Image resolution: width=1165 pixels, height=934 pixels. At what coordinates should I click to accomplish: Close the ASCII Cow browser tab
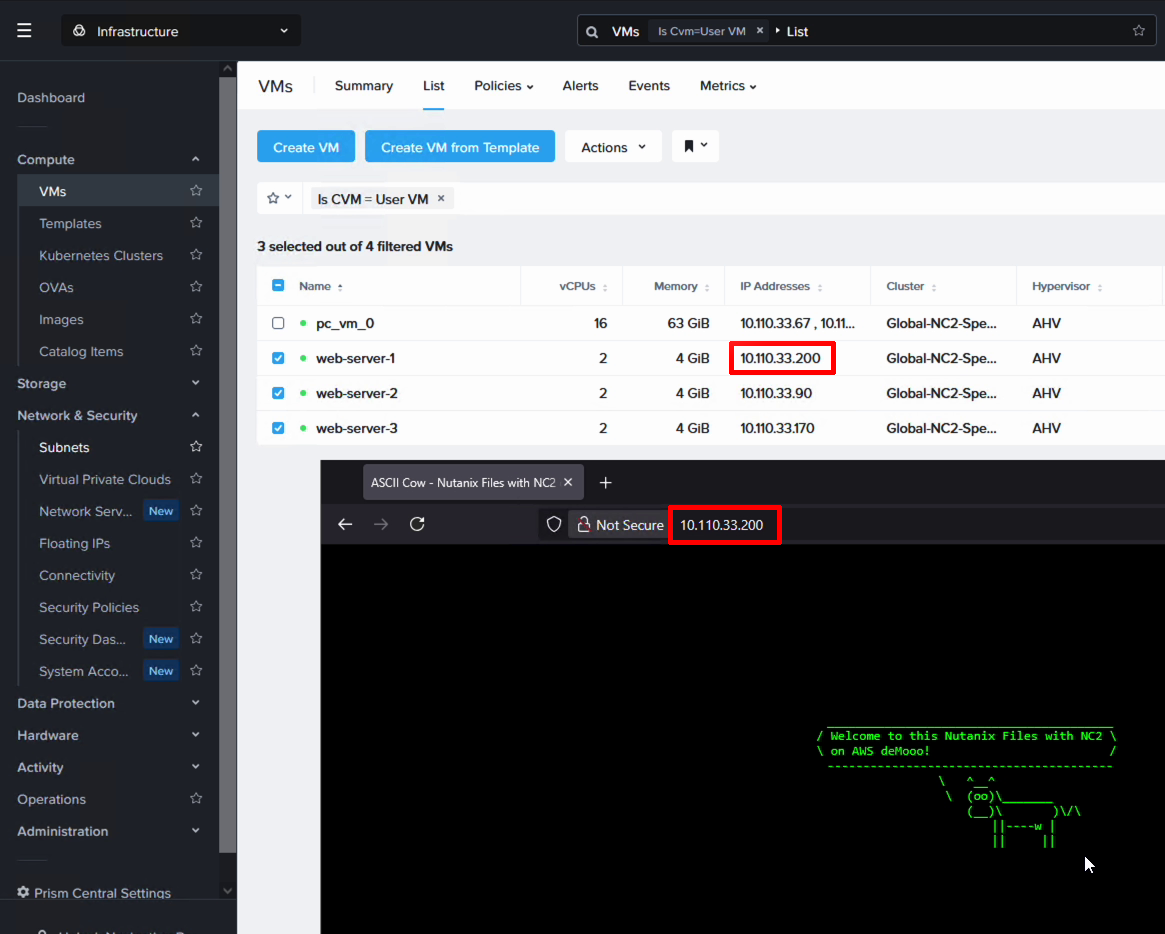(568, 482)
